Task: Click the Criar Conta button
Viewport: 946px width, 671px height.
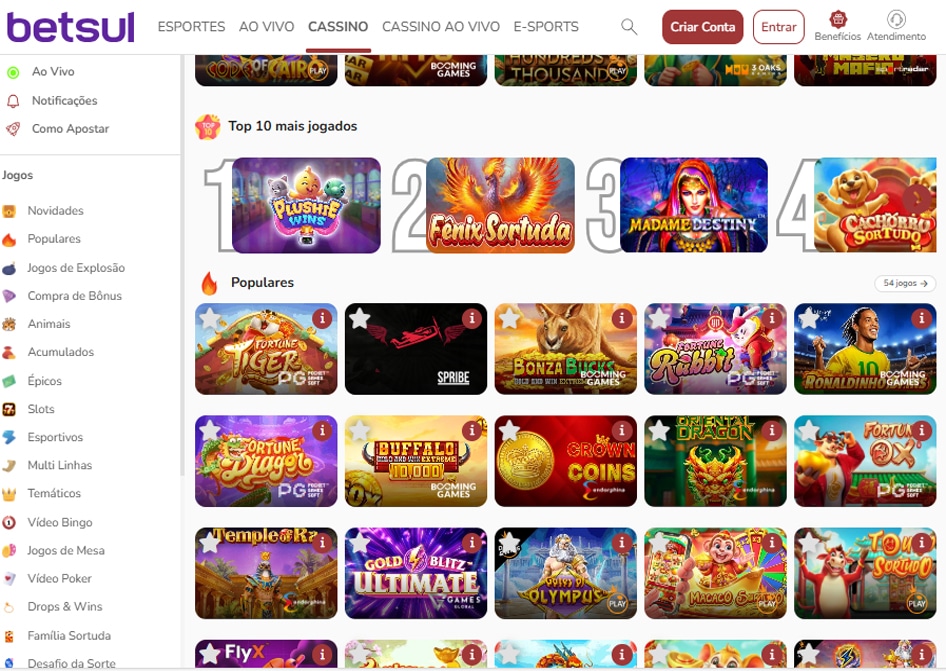Action: pyautogui.click(x=702, y=27)
